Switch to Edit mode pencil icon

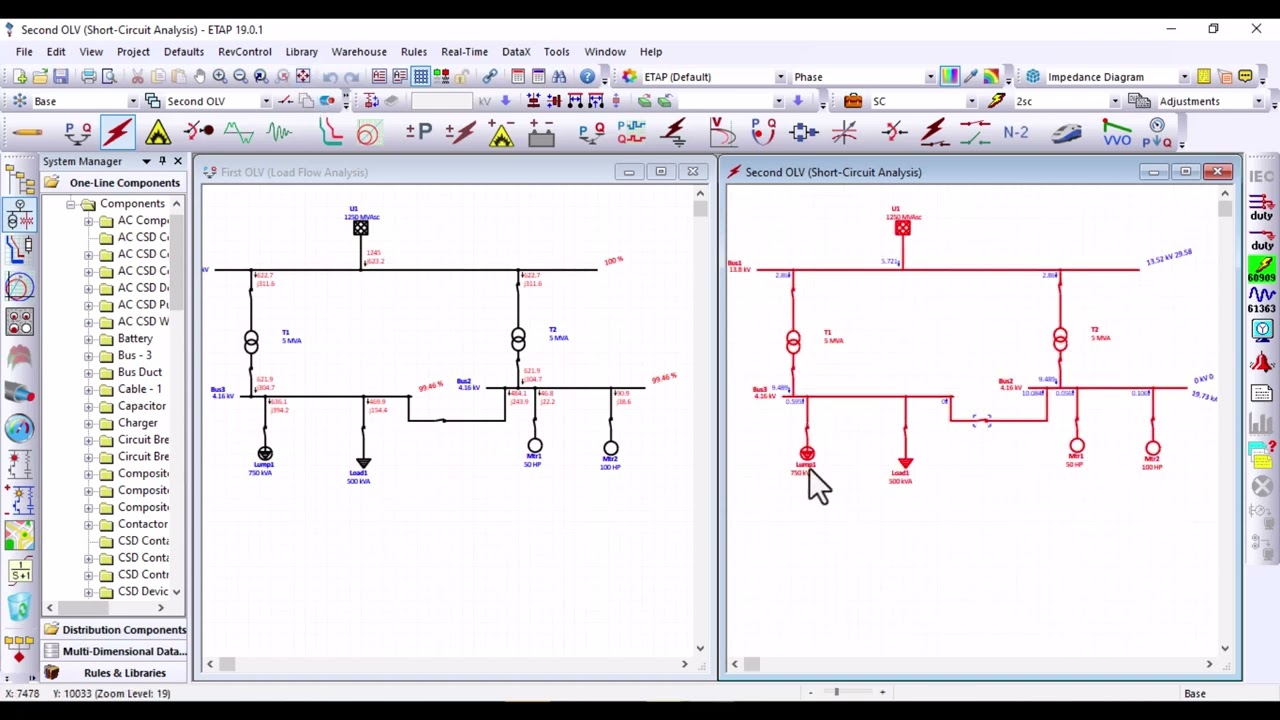pos(28,132)
